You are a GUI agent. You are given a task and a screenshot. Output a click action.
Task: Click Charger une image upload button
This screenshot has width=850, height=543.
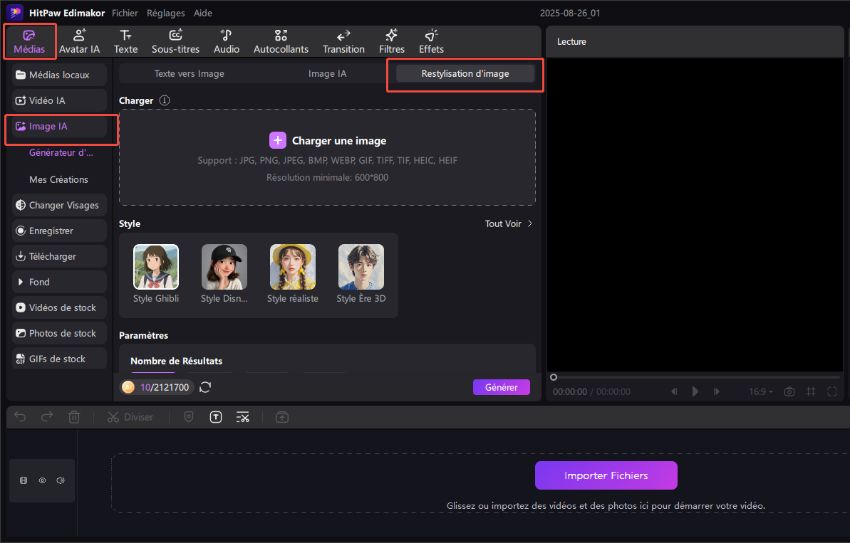coord(327,141)
